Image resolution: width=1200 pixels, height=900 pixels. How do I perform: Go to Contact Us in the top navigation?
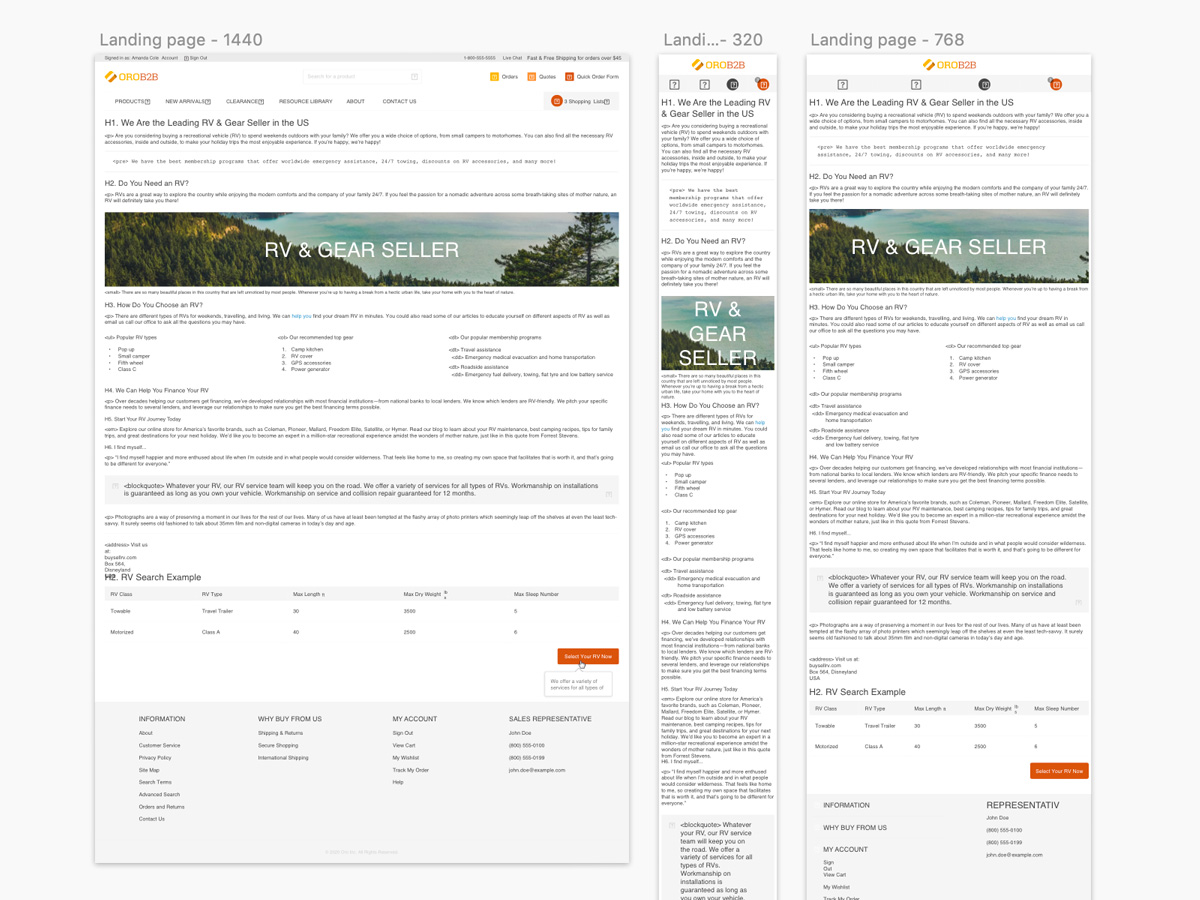click(399, 102)
